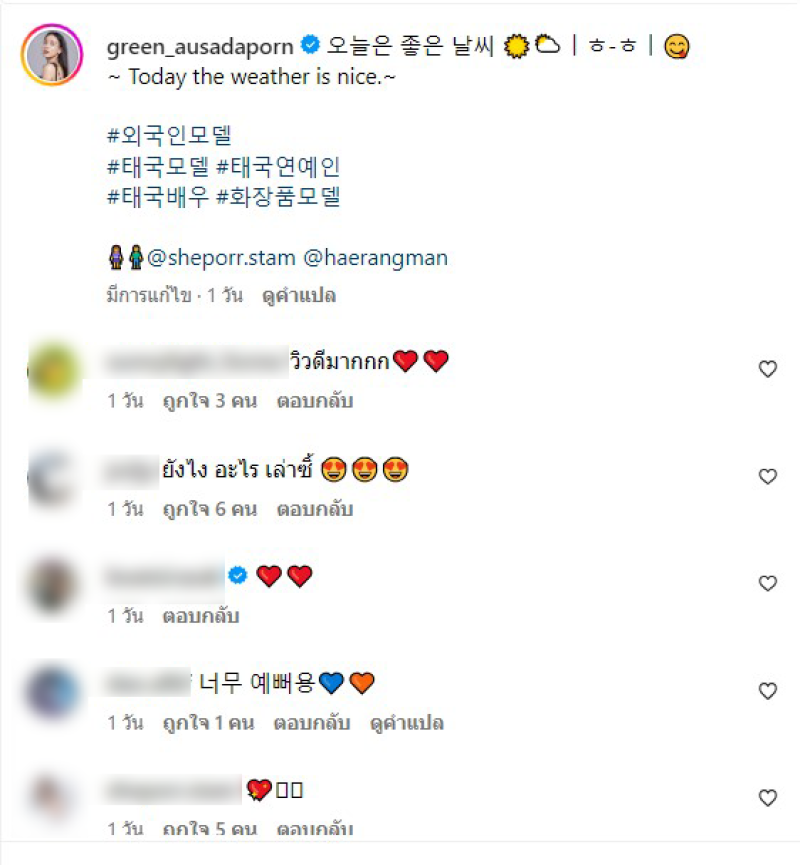
Task: Open avatar of first commenter
Action: [x=53, y=370]
